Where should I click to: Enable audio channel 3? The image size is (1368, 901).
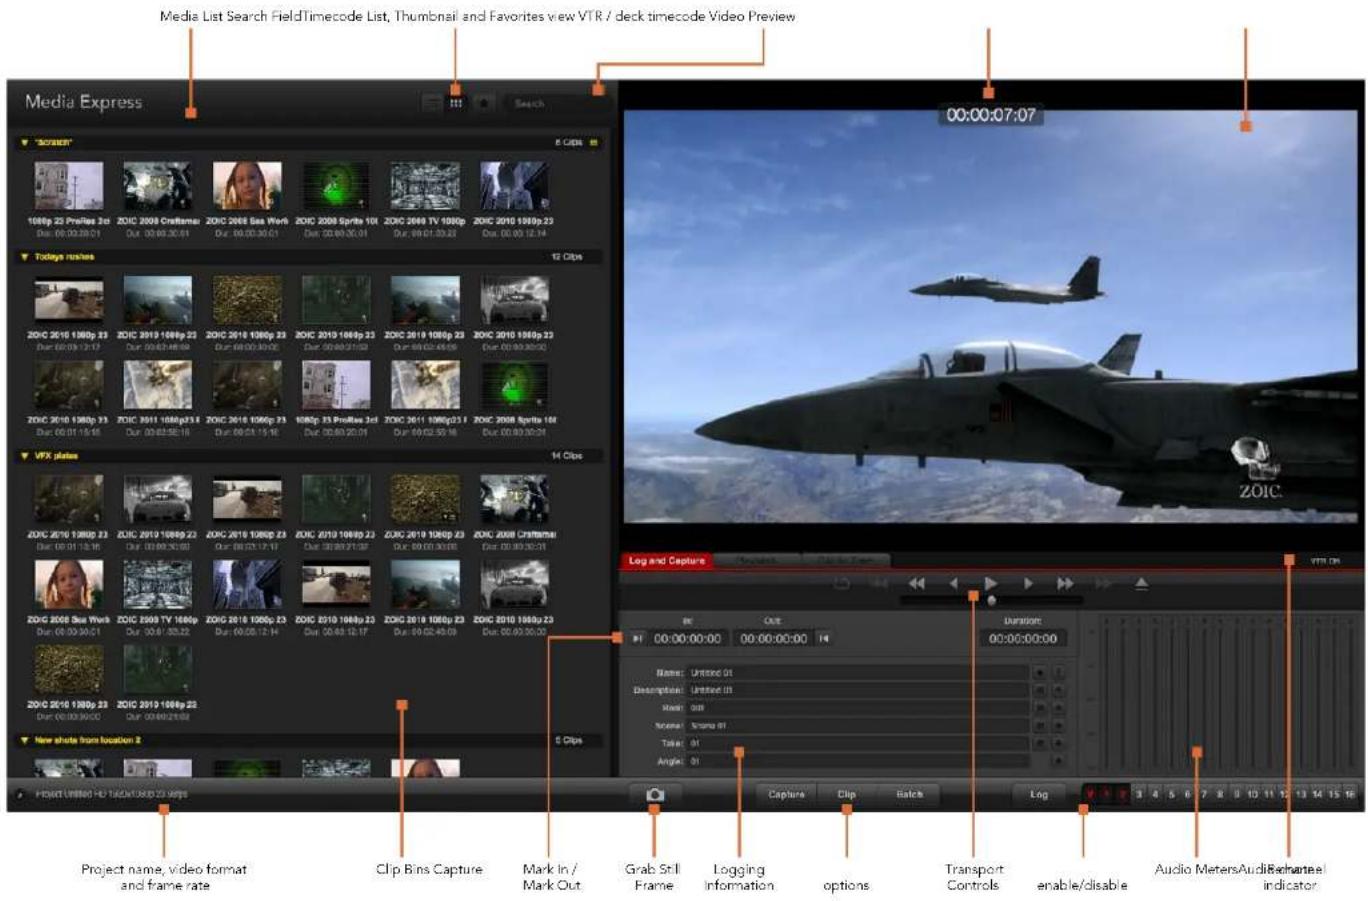1138,795
